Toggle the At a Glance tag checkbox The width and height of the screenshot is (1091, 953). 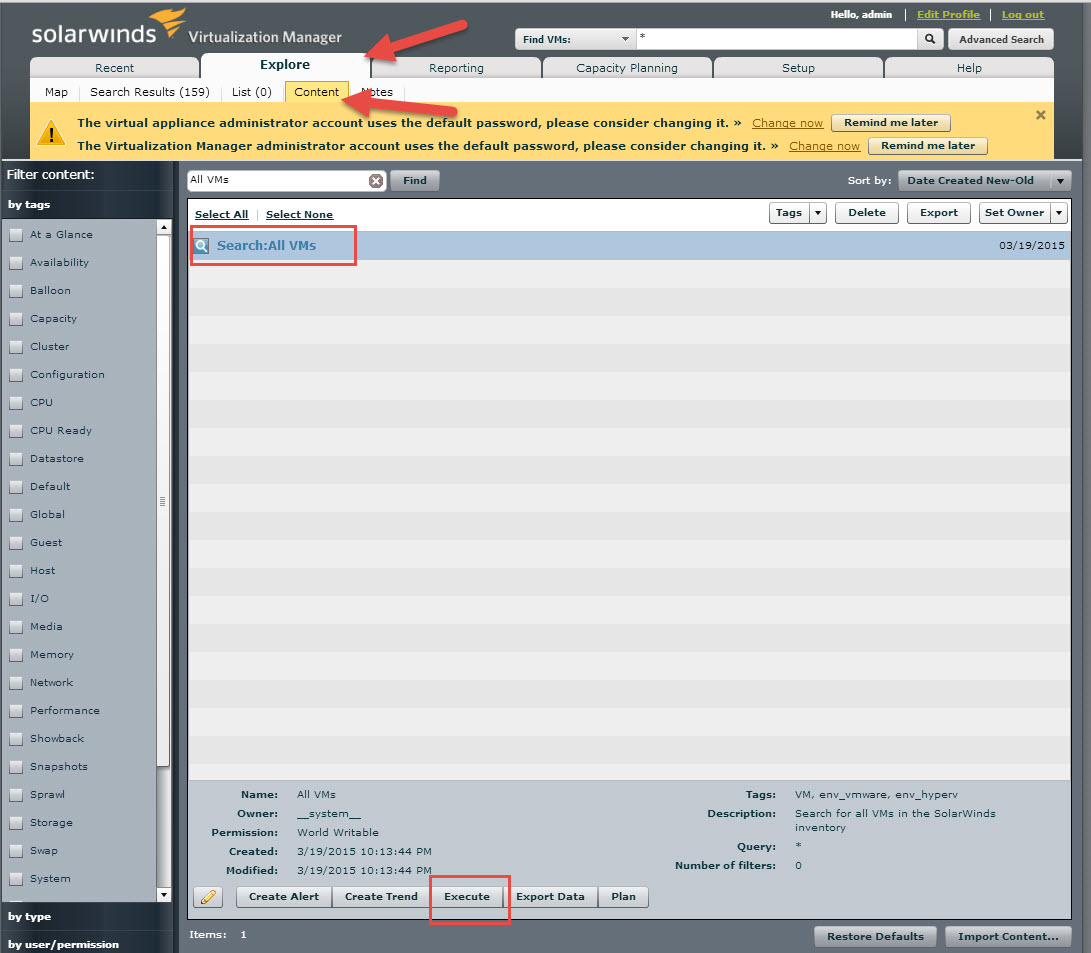15,235
